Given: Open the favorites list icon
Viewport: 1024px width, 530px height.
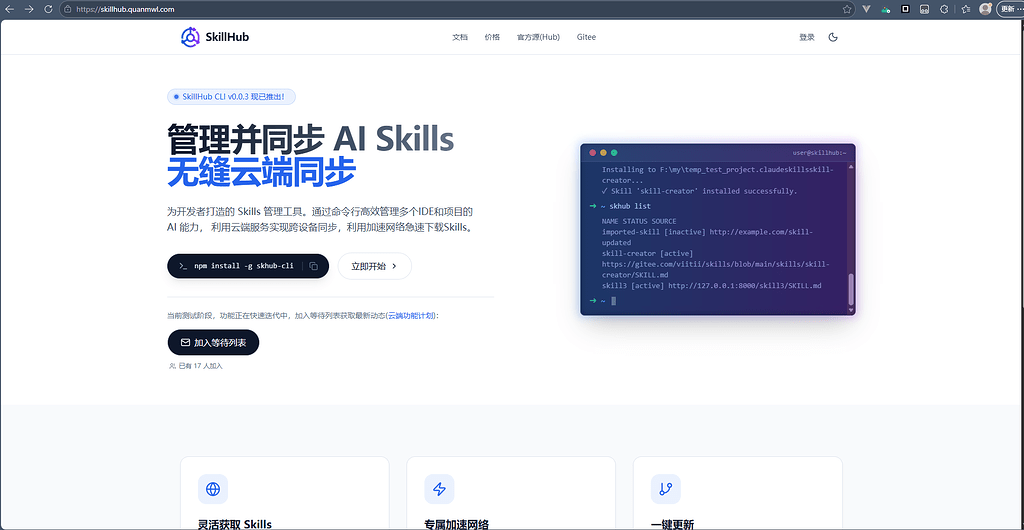Looking at the screenshot, I should coord(966,9).
